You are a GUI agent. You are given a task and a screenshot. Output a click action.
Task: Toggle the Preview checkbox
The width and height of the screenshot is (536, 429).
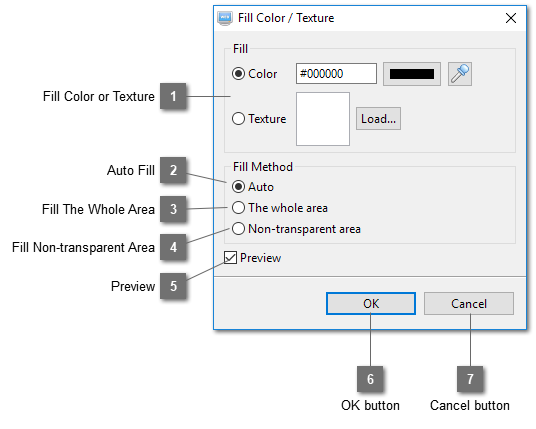coord(230,258)
